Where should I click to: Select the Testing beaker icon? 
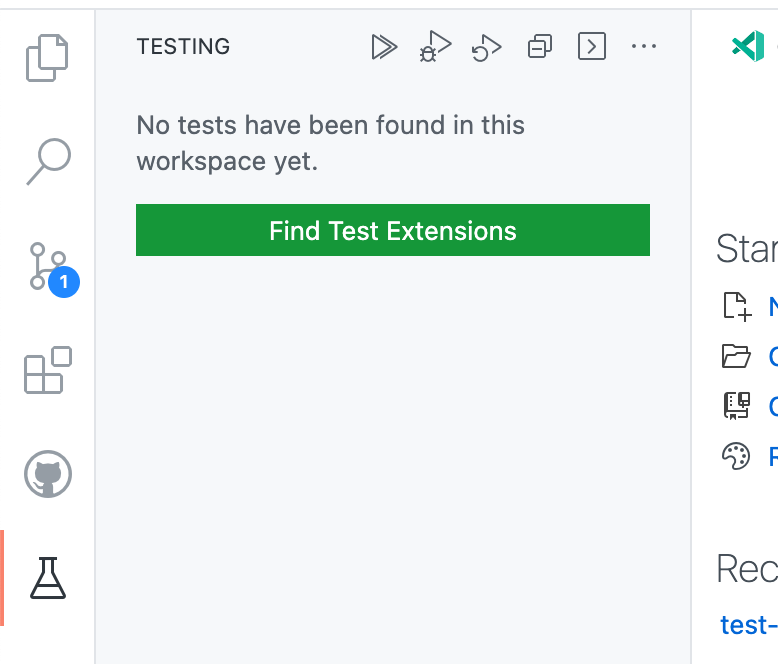(x=47, y=578)
